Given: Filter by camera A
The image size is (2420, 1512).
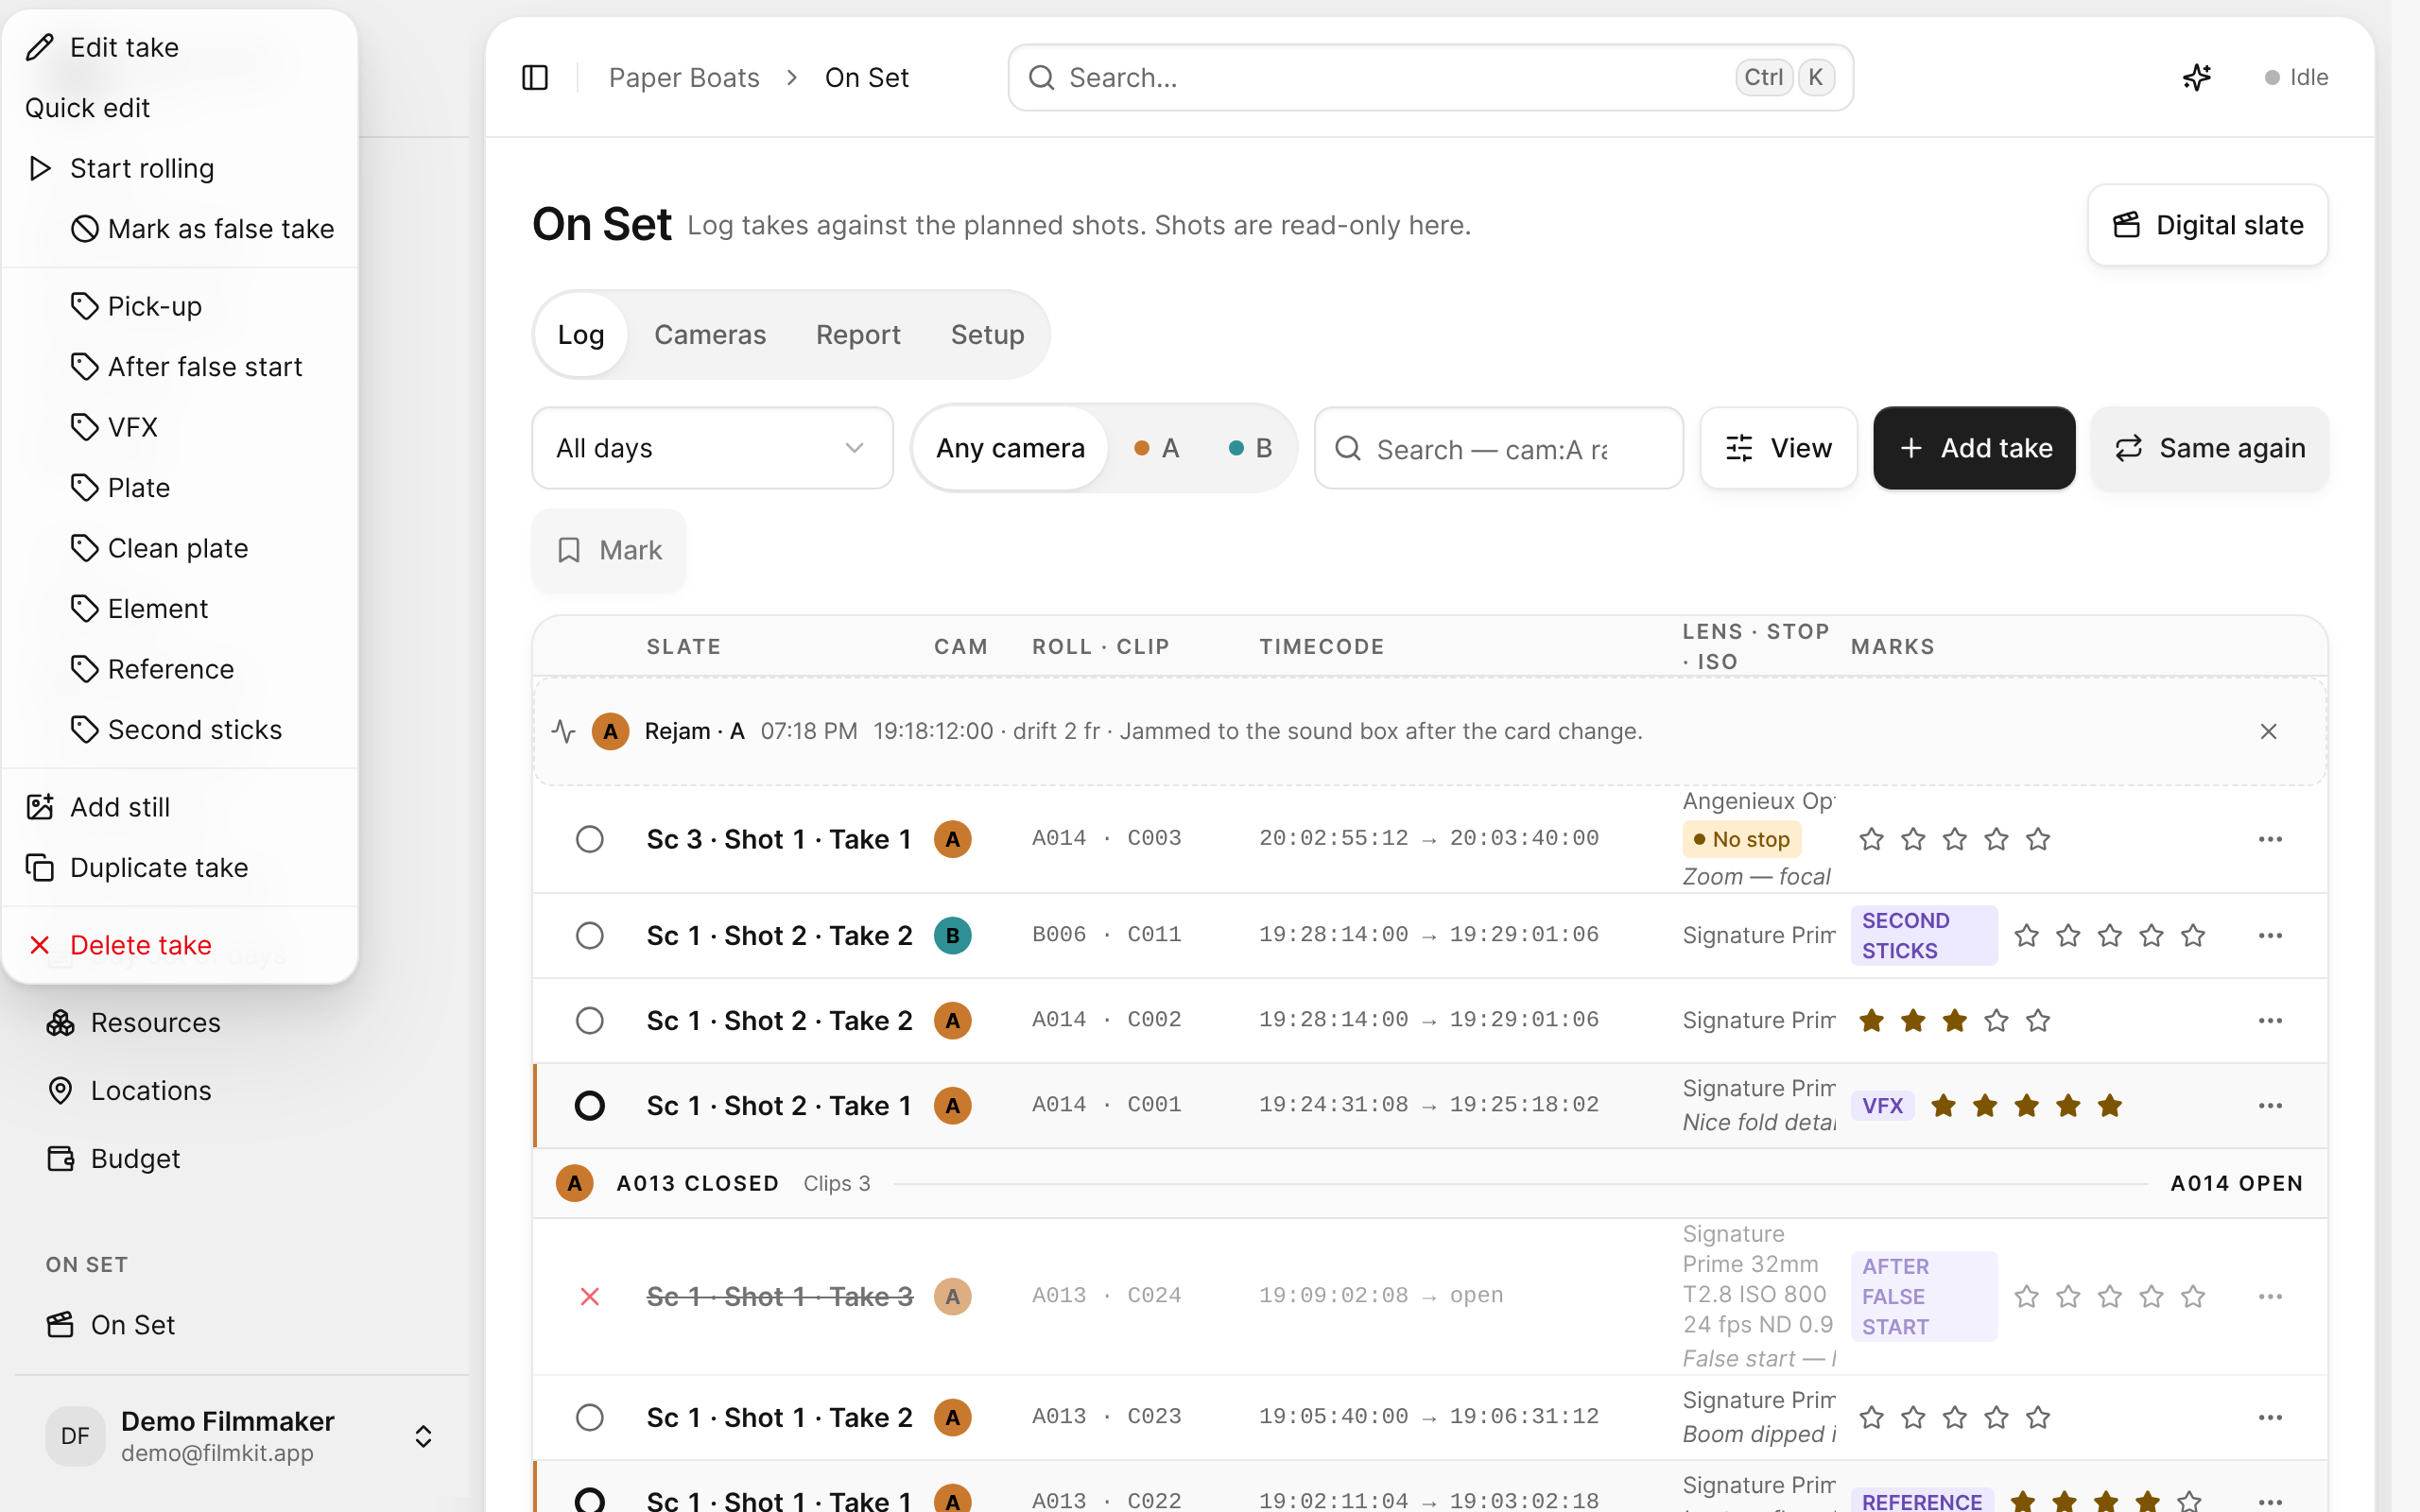Looking at the screenshot, I should click(x=1157, y=448).
